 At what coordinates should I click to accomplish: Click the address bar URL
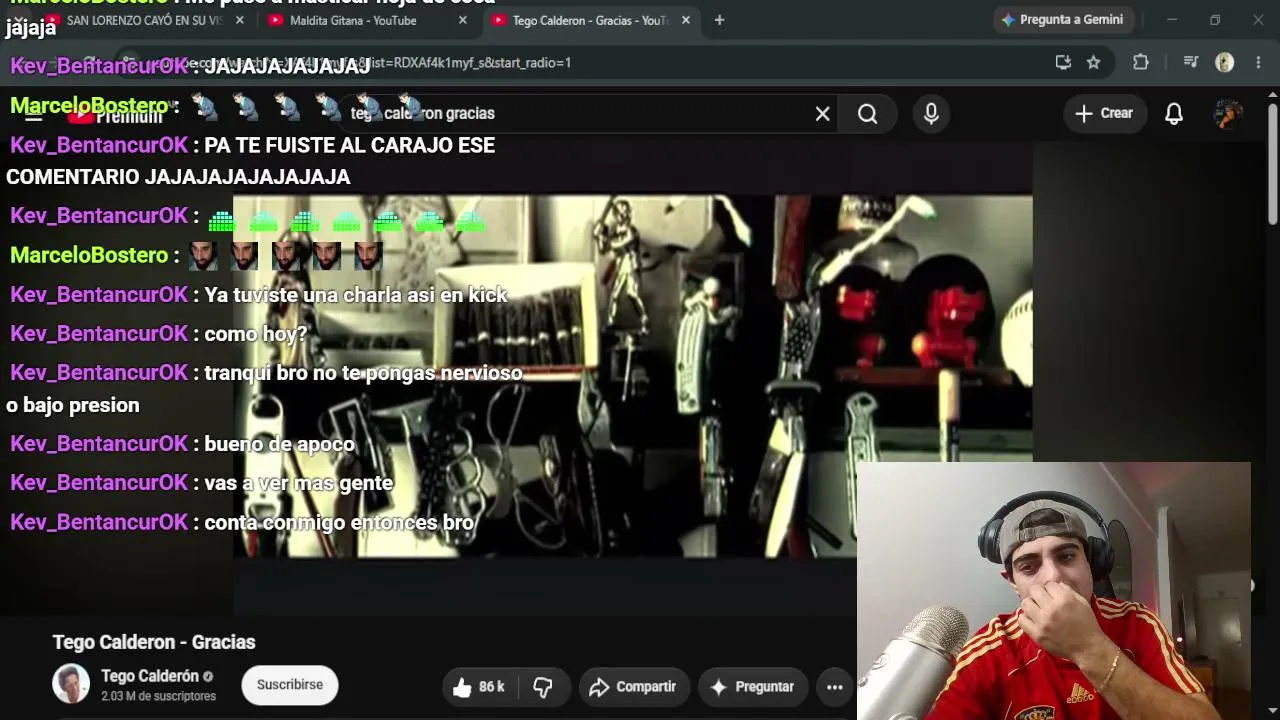tap(590, 62)
